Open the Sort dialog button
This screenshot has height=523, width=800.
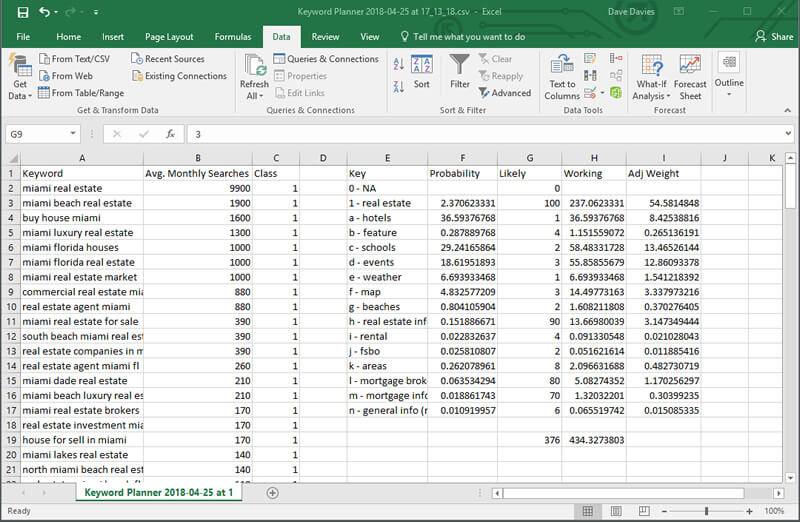[x=422, y=70]
